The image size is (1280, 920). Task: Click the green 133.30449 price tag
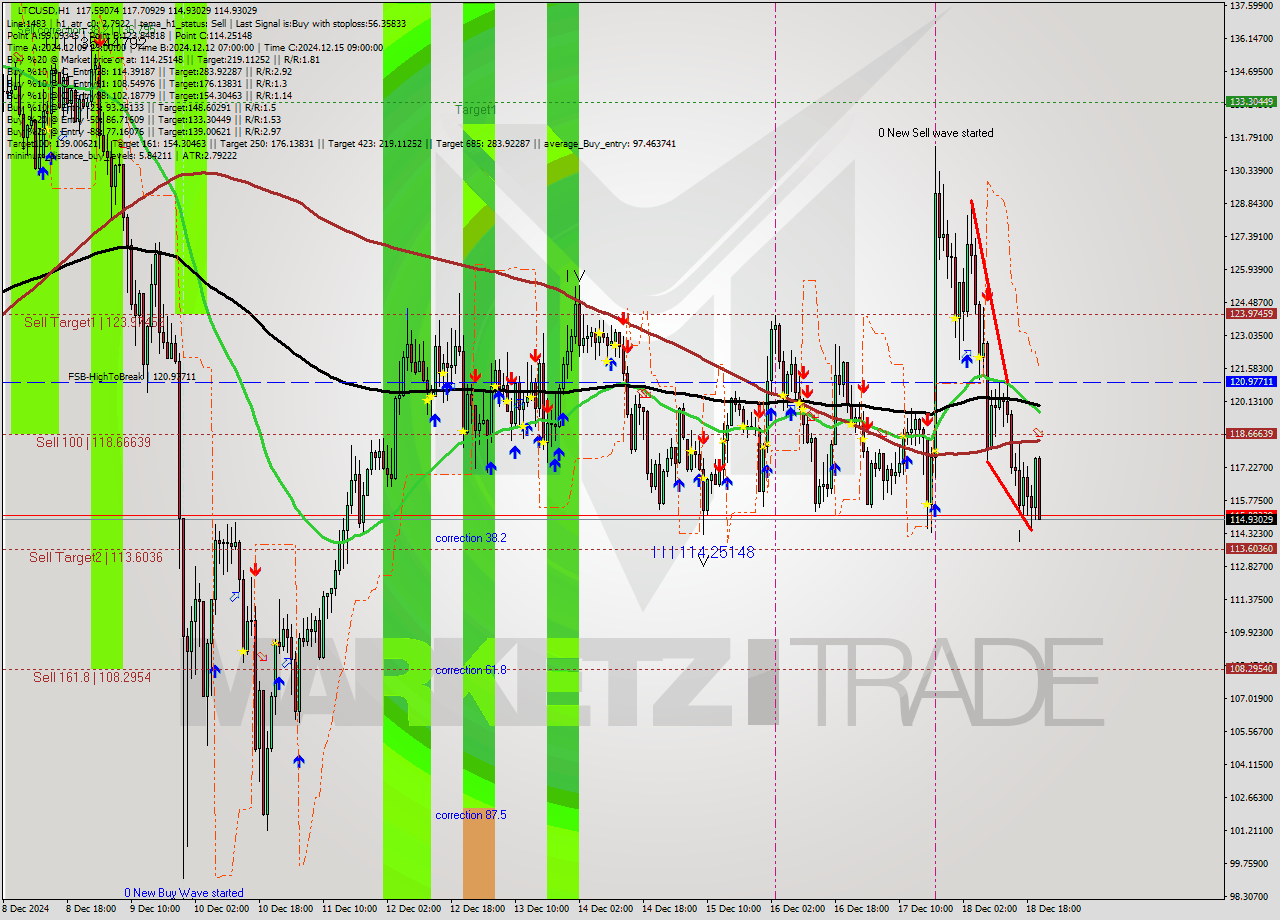click(1251, 102)
